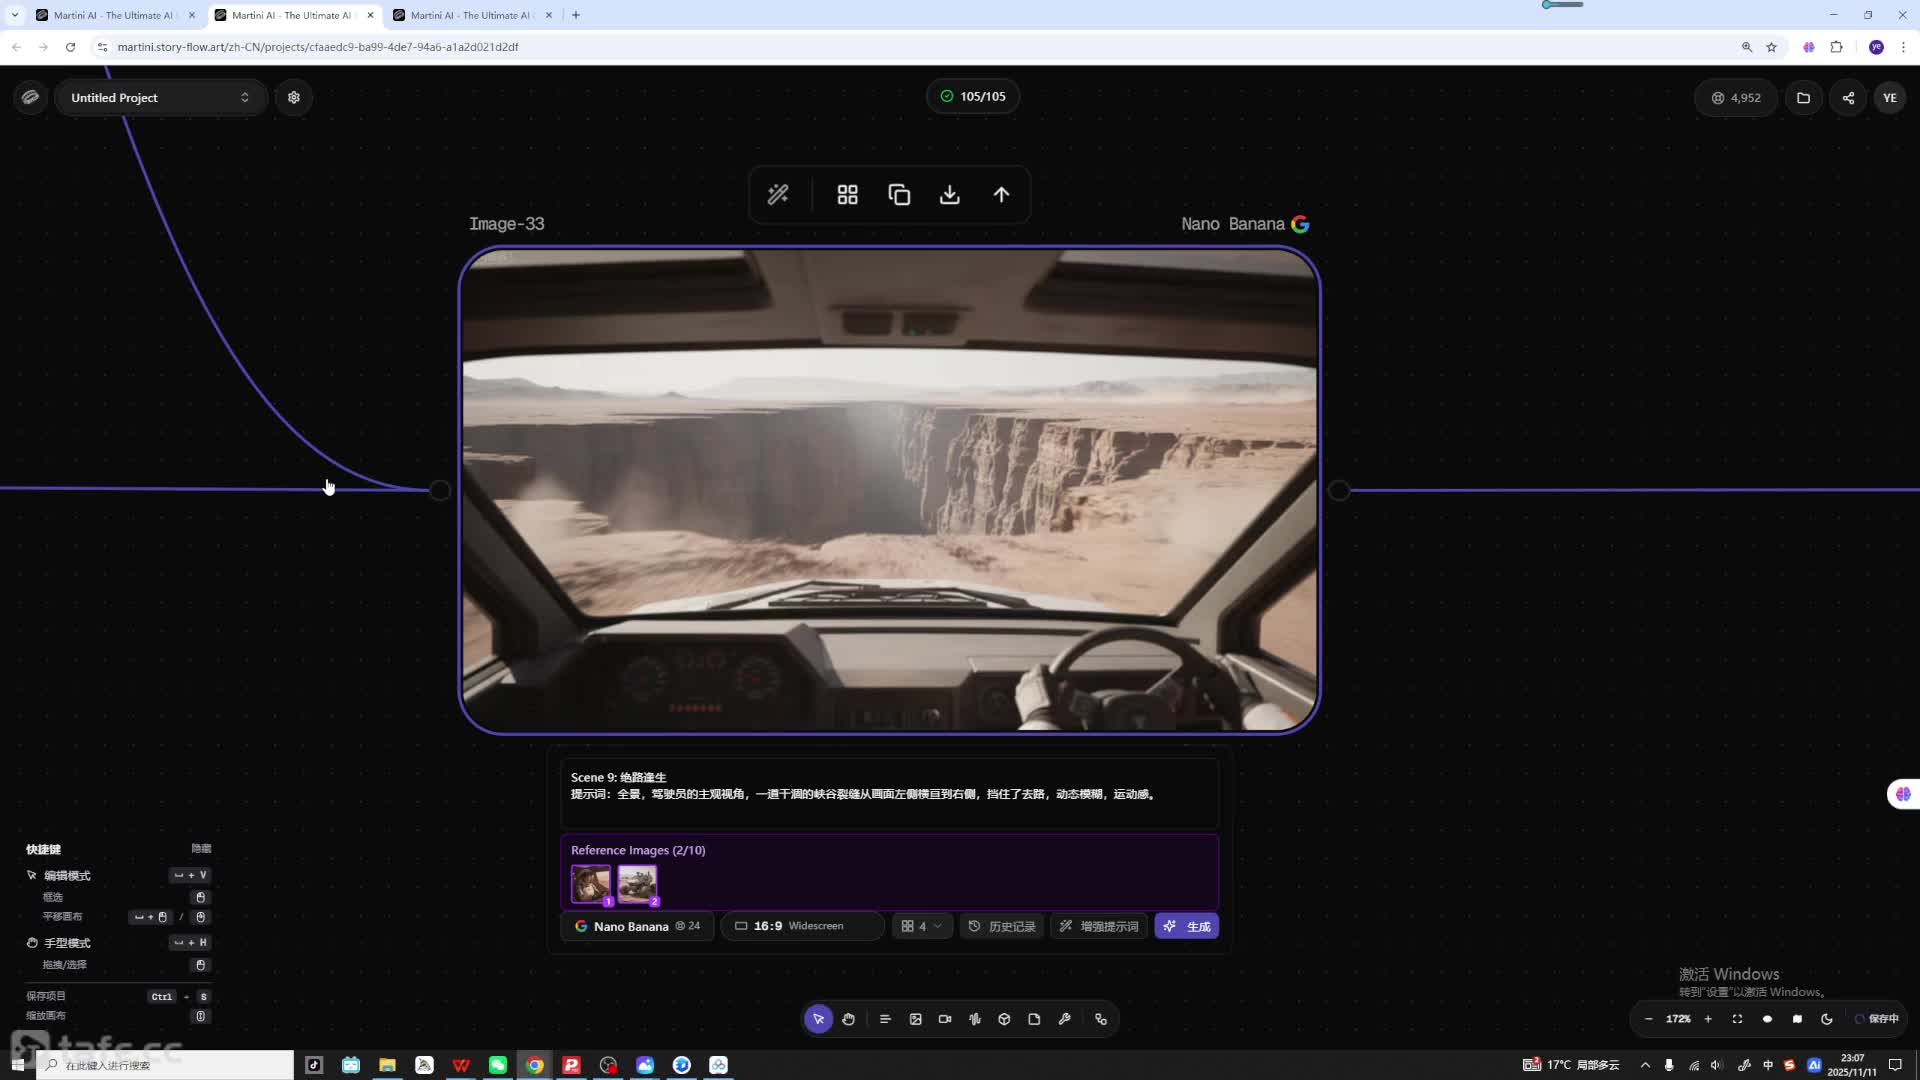Click the magic wand edit icon above image
The height and width of the screenshot is (1080, 1920).
(778, 195)
